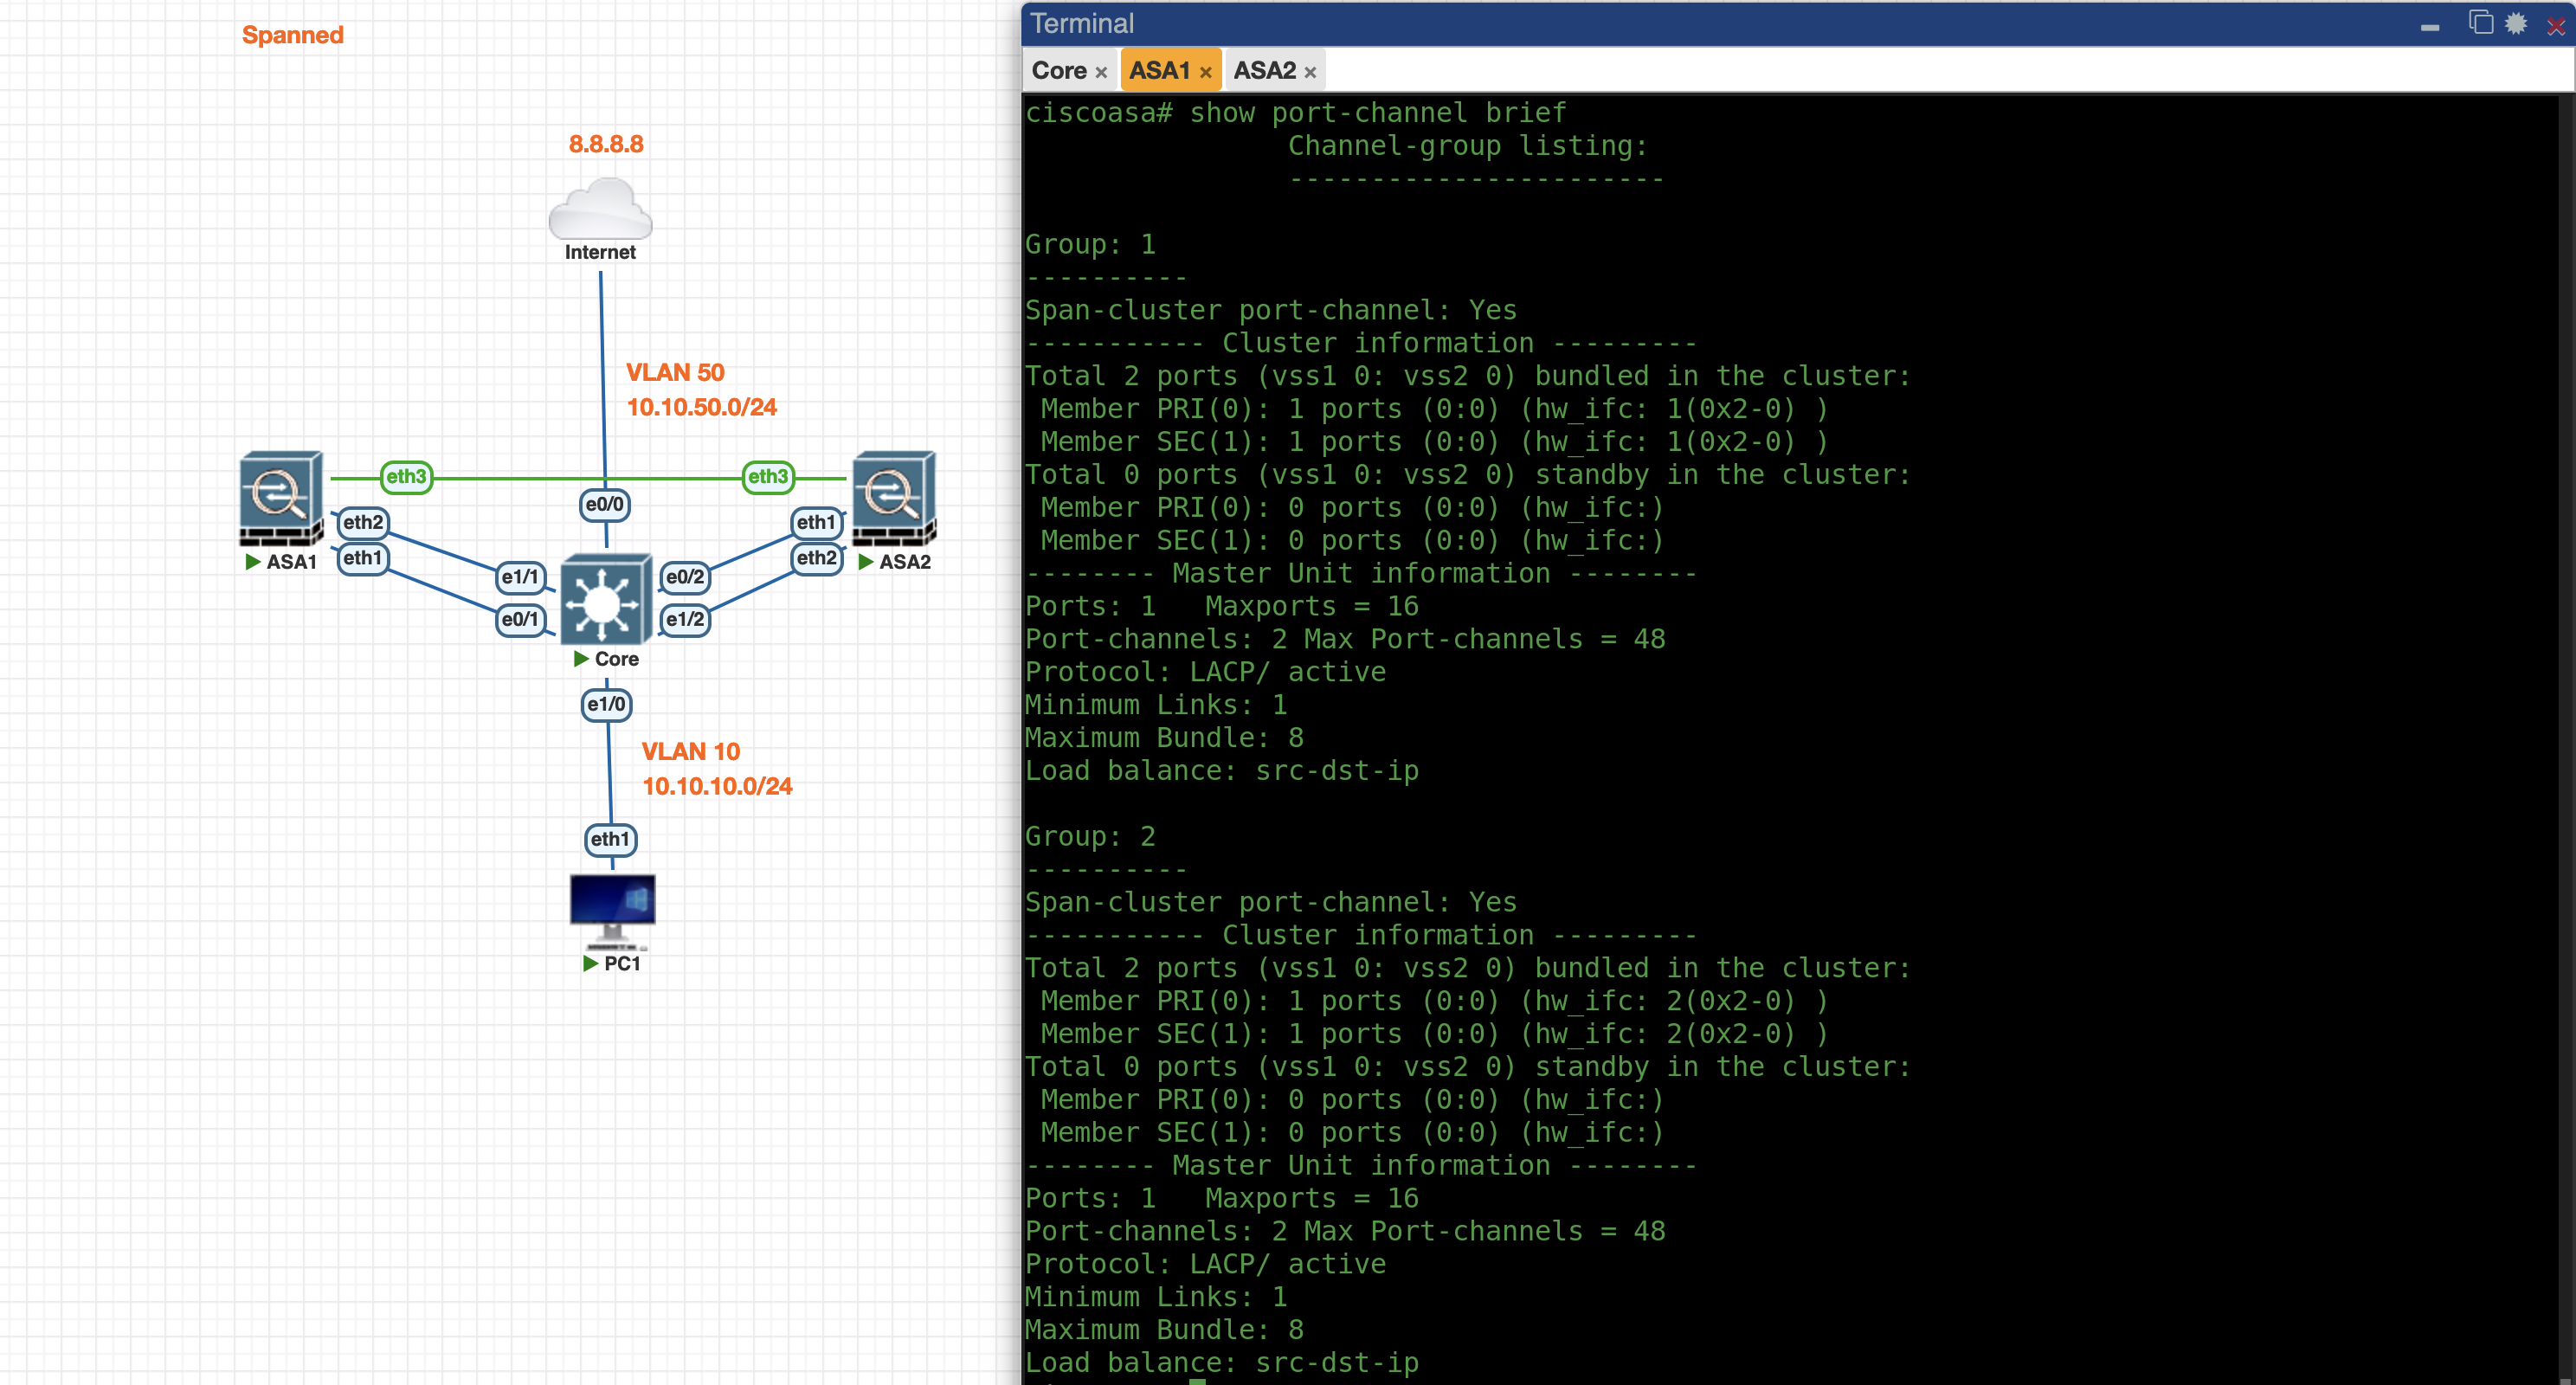Click the green eth3 label near ASA1
2576x1385 pixels.
[406, 476]
